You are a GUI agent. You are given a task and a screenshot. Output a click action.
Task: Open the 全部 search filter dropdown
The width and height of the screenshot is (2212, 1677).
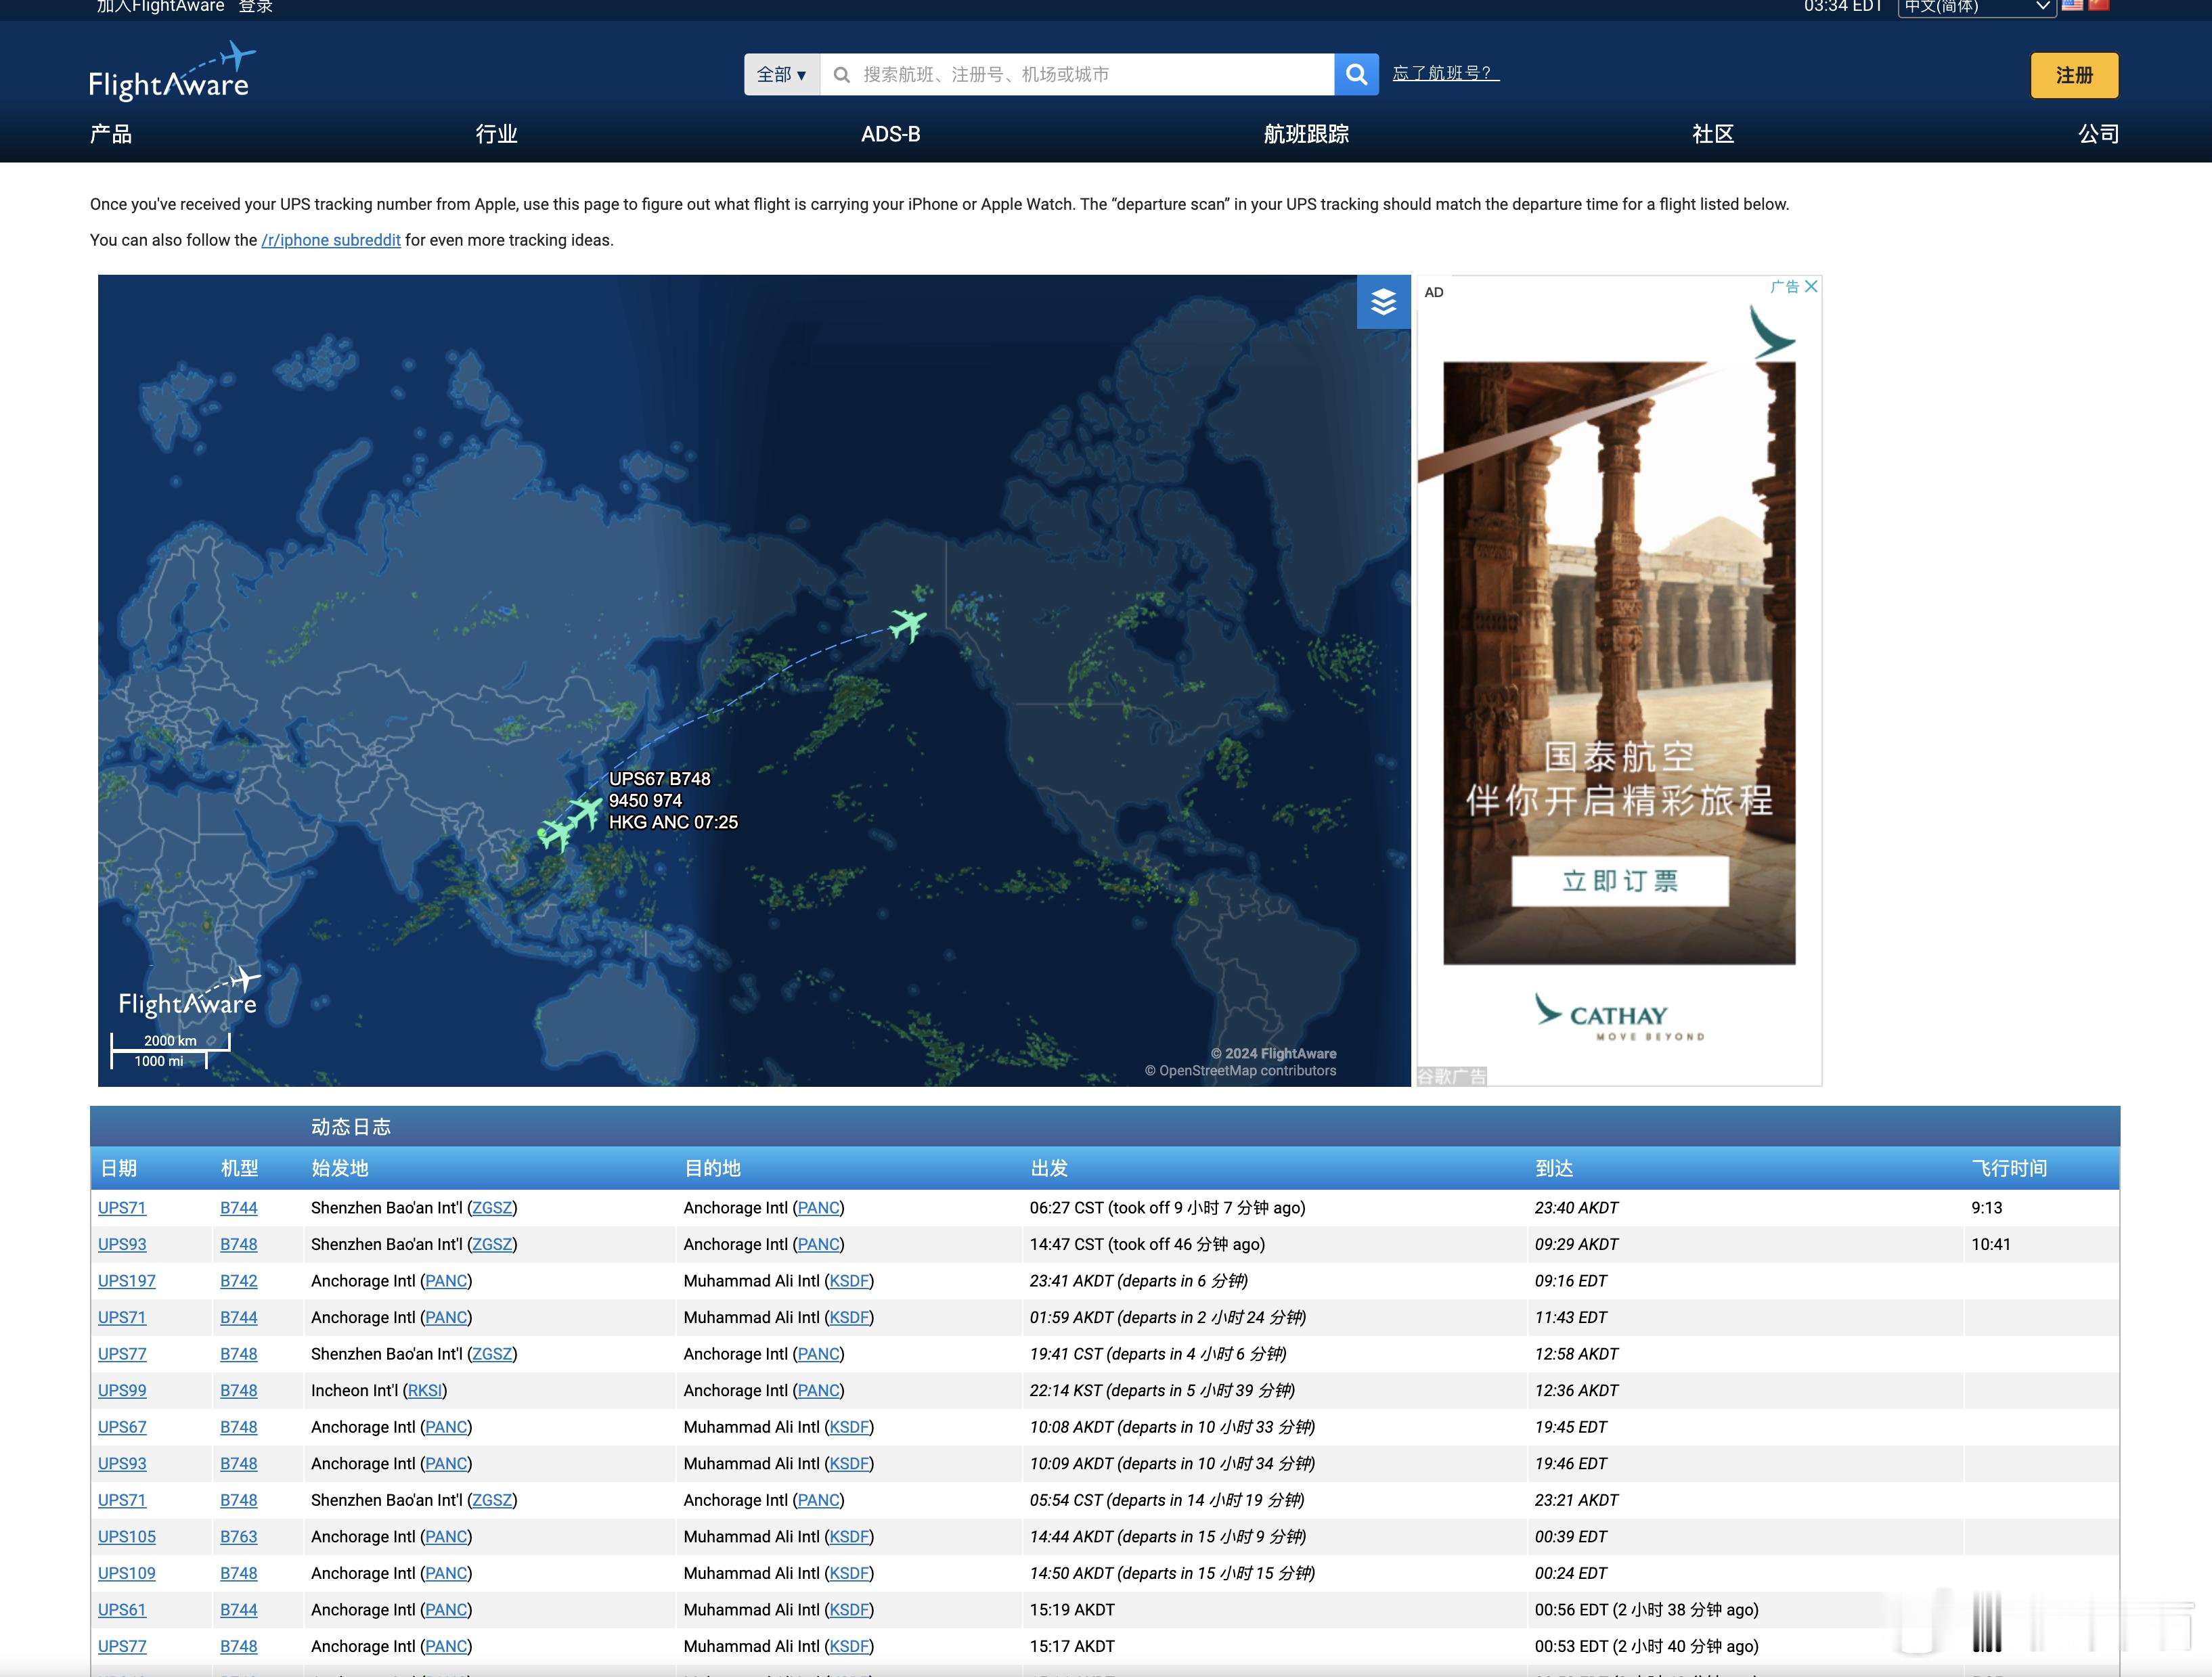(782, 74)
